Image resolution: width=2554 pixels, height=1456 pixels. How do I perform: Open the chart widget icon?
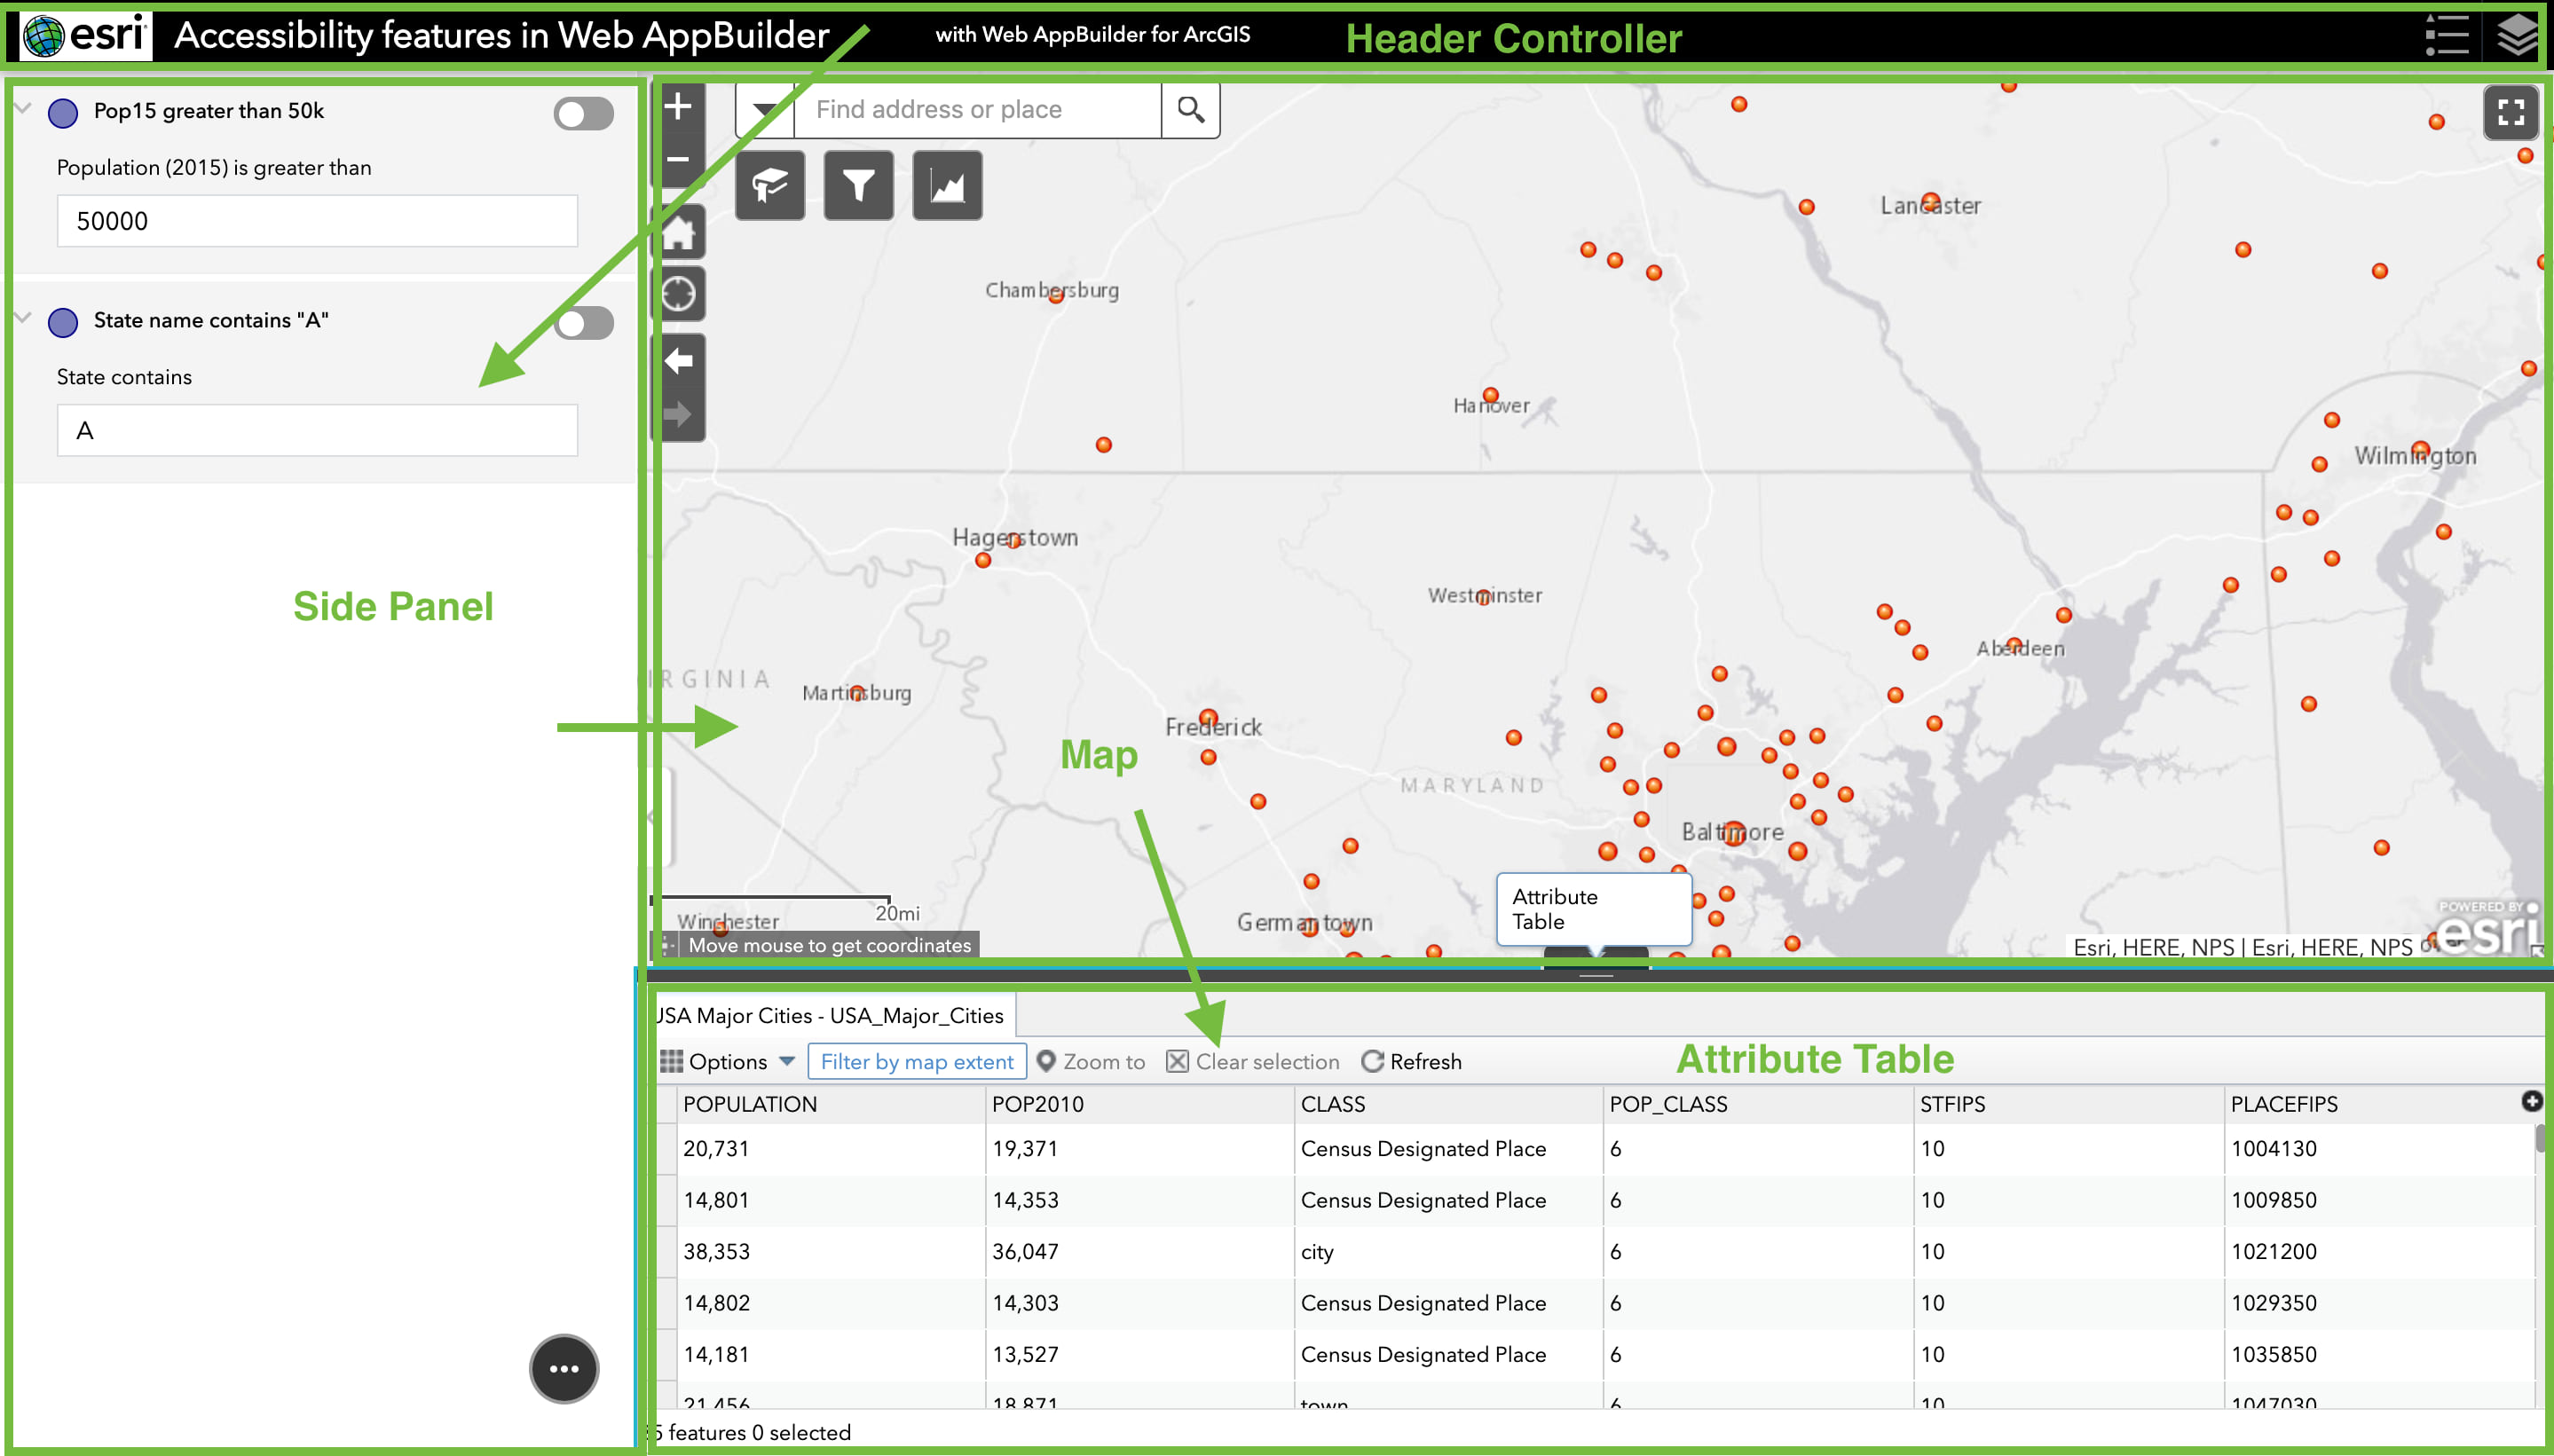pyautogui.click(x=947, y=186)
